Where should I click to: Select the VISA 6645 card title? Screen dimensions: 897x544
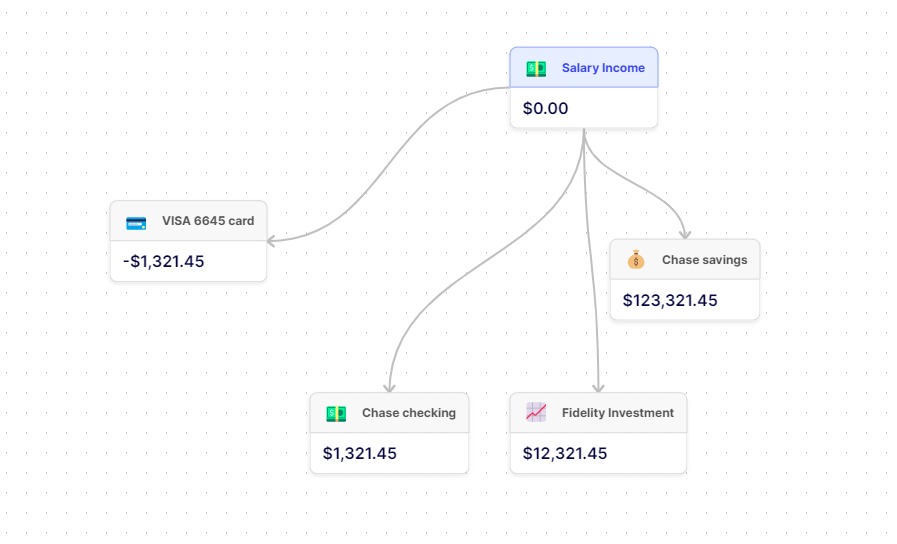(208, 221)
